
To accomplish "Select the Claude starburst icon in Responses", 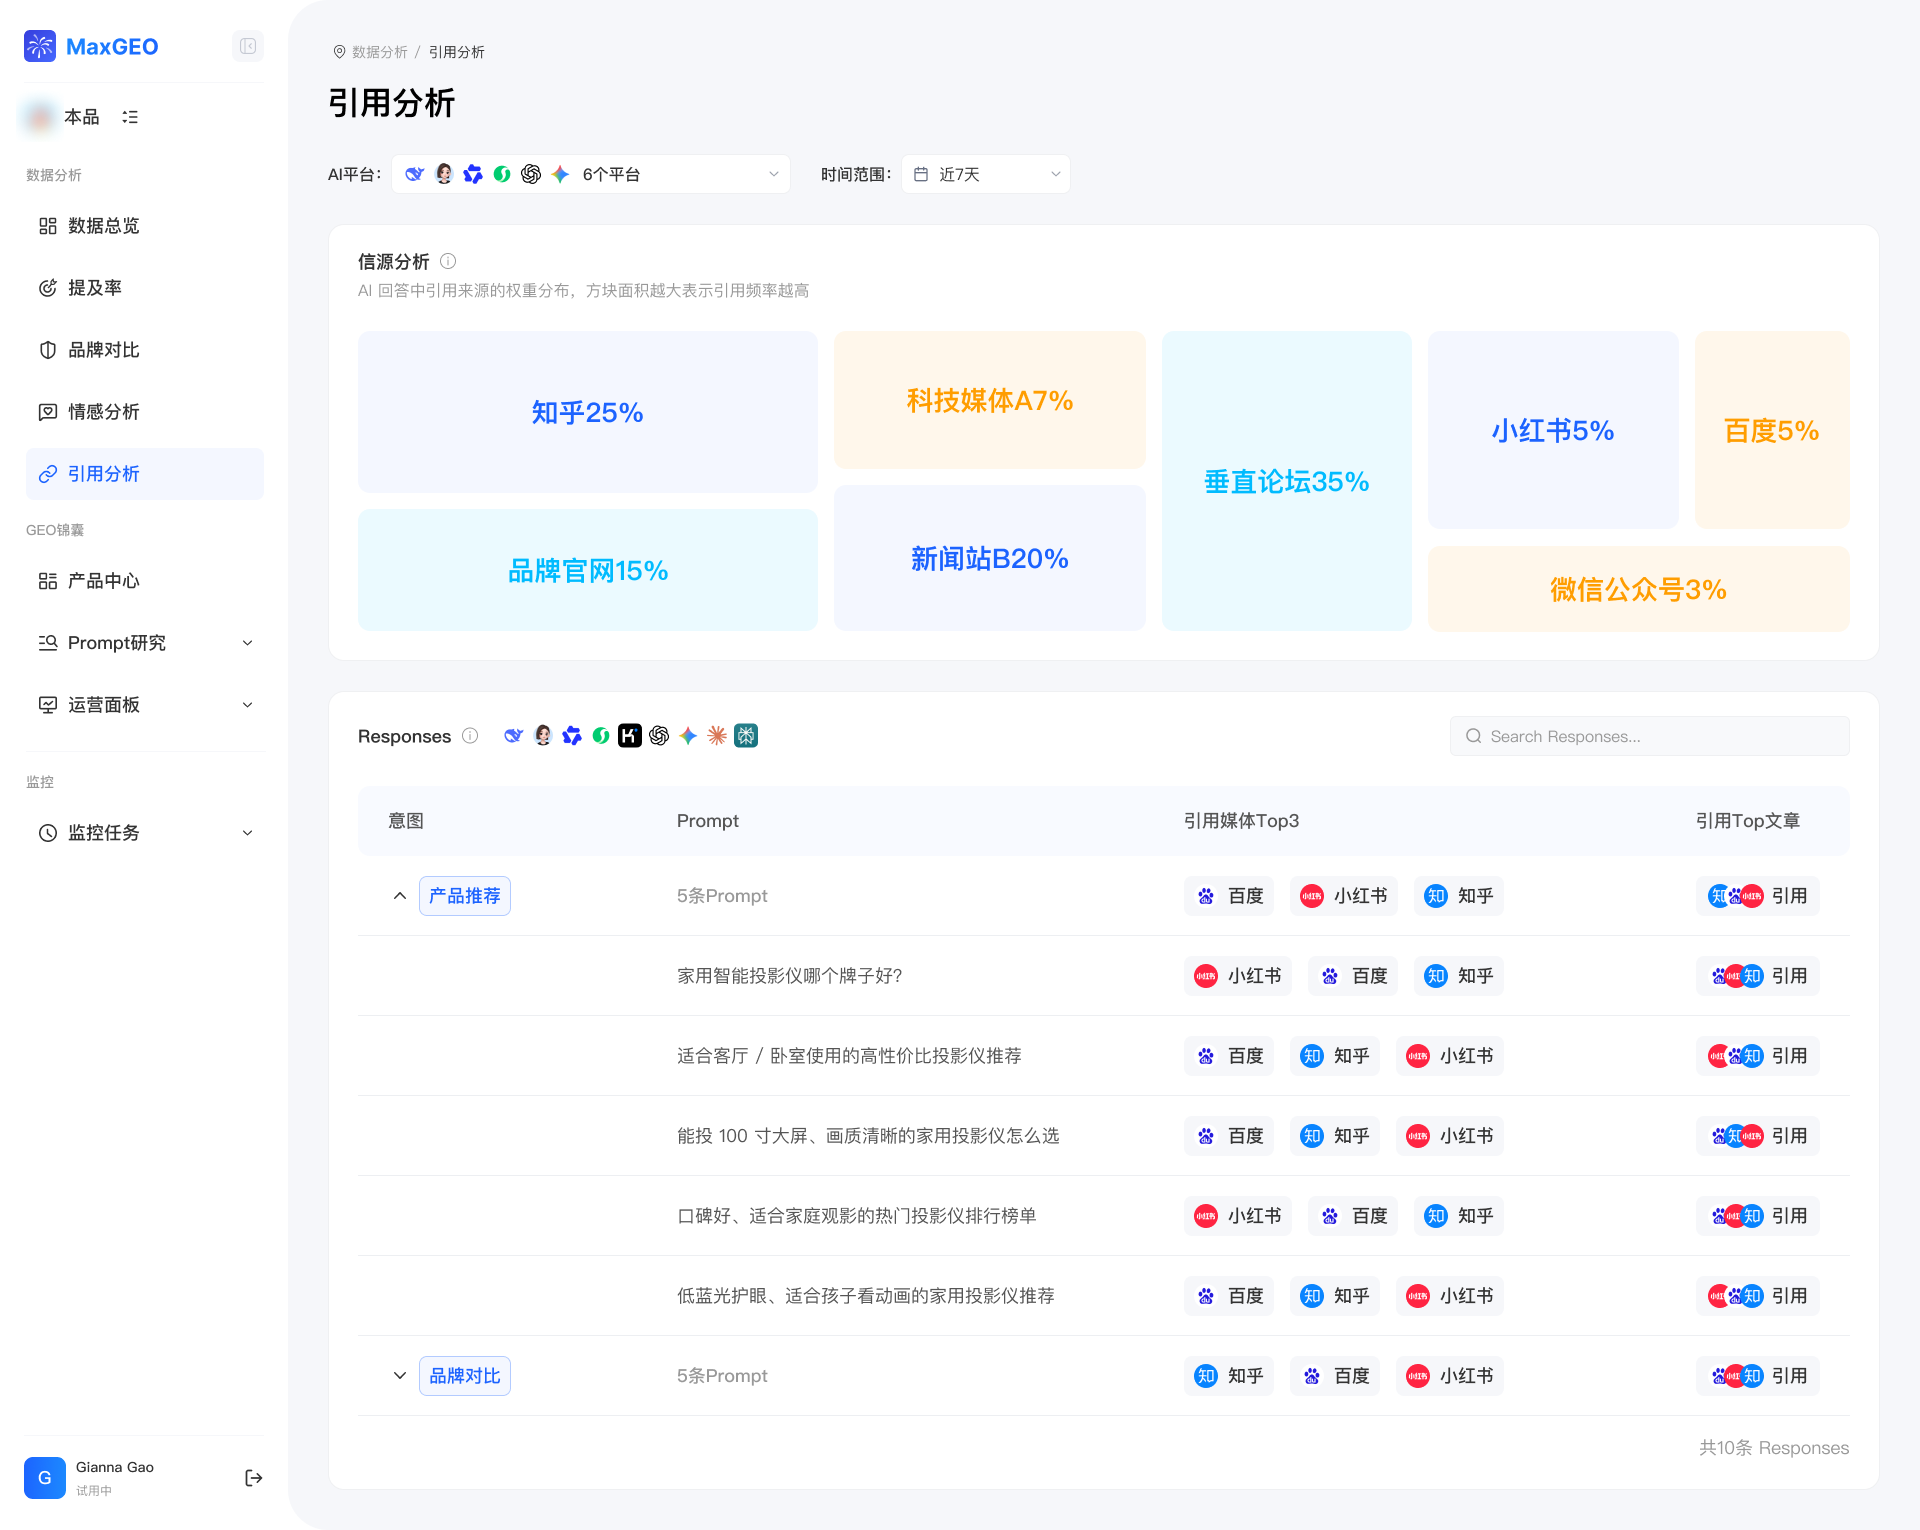I will pos(717,736).
